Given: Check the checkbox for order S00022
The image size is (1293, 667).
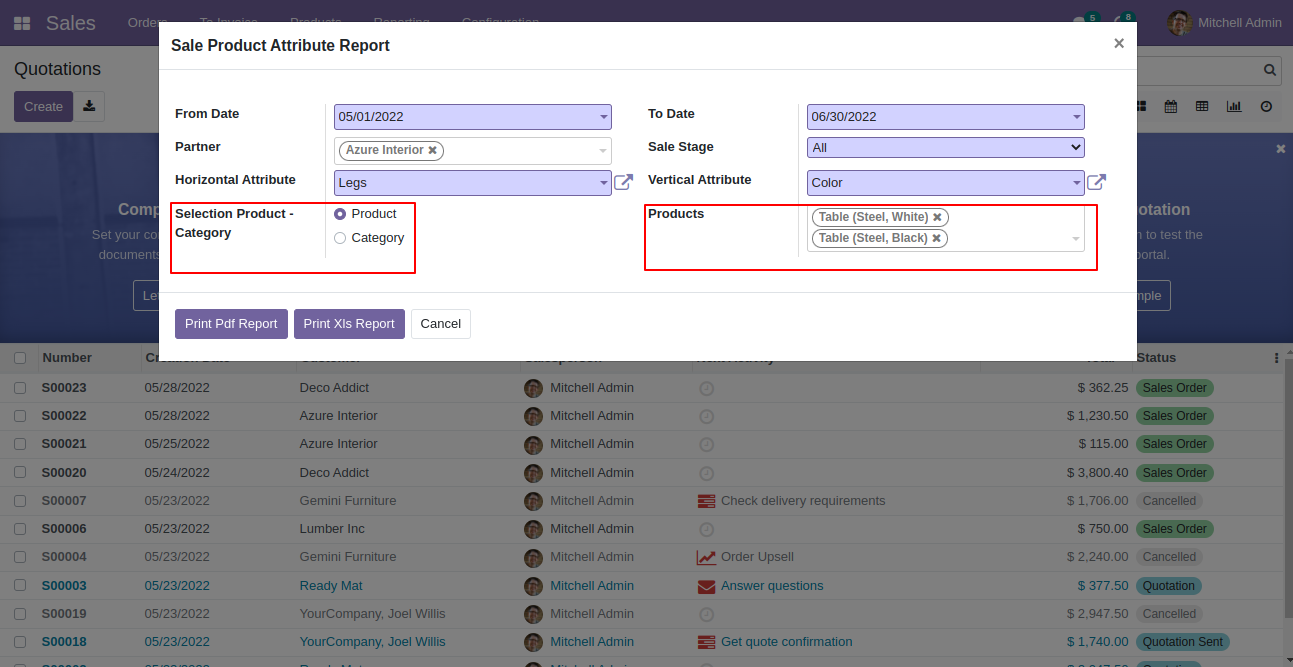Looking at the screenshot, I should [x=20, y=416].
